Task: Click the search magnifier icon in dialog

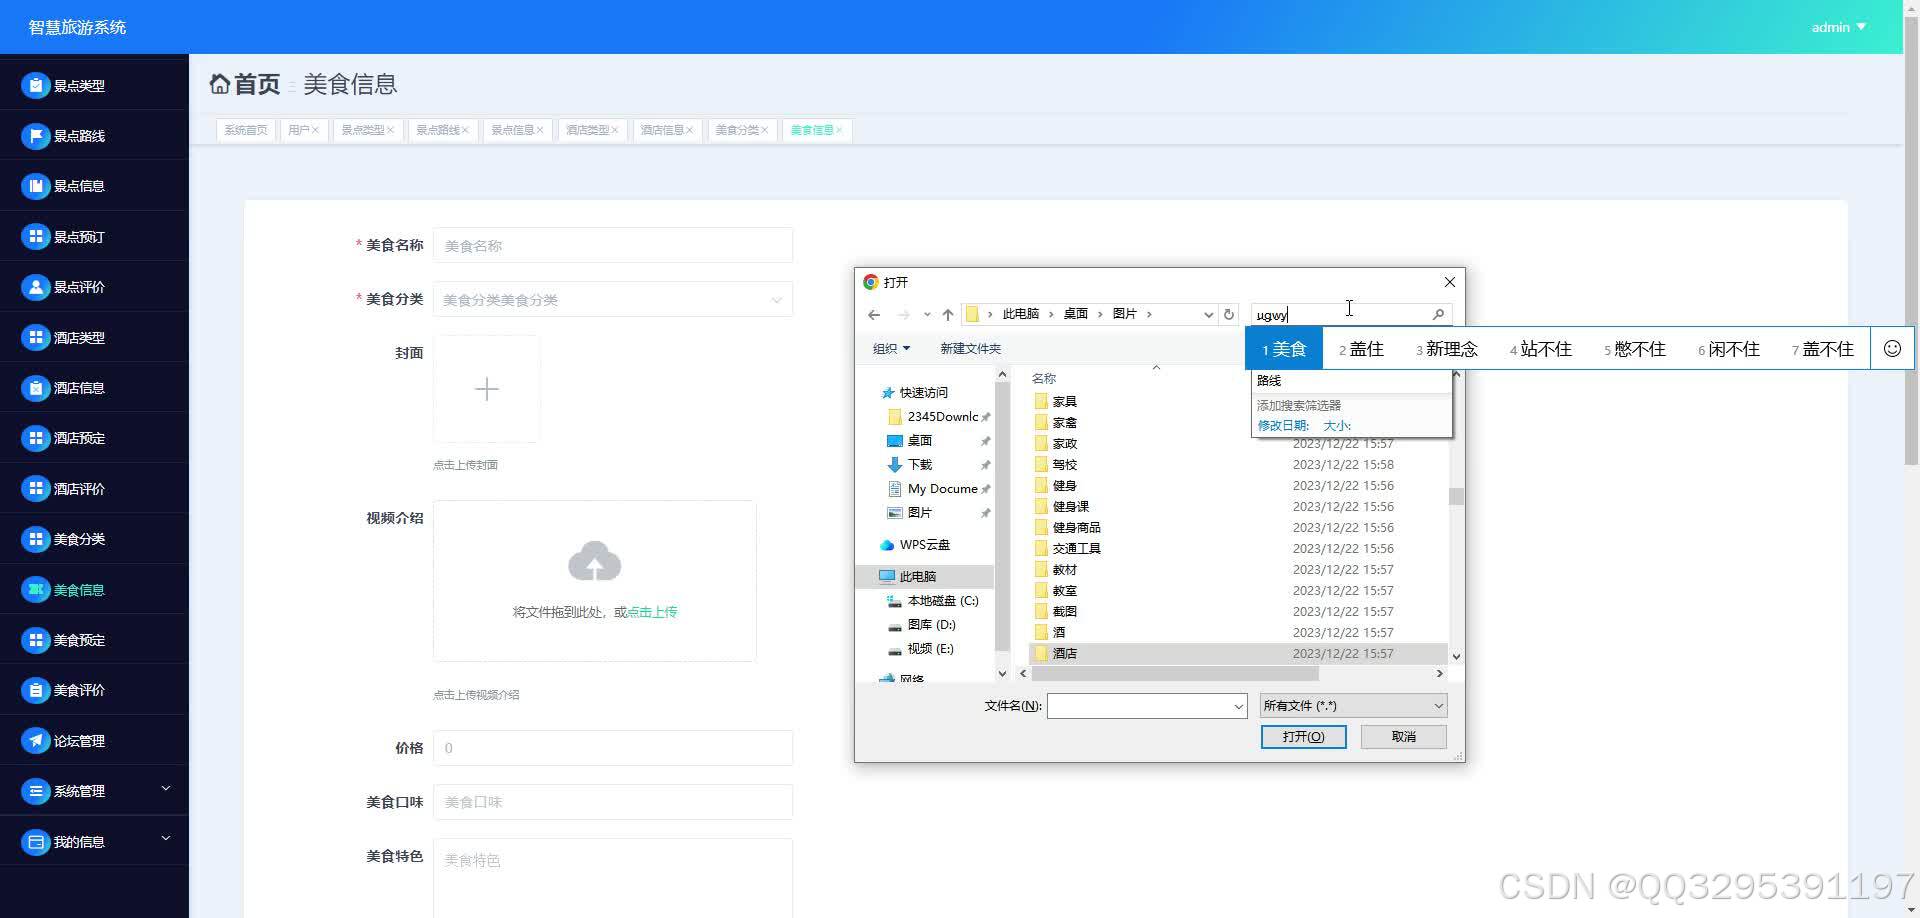Action: (1438, 314)
